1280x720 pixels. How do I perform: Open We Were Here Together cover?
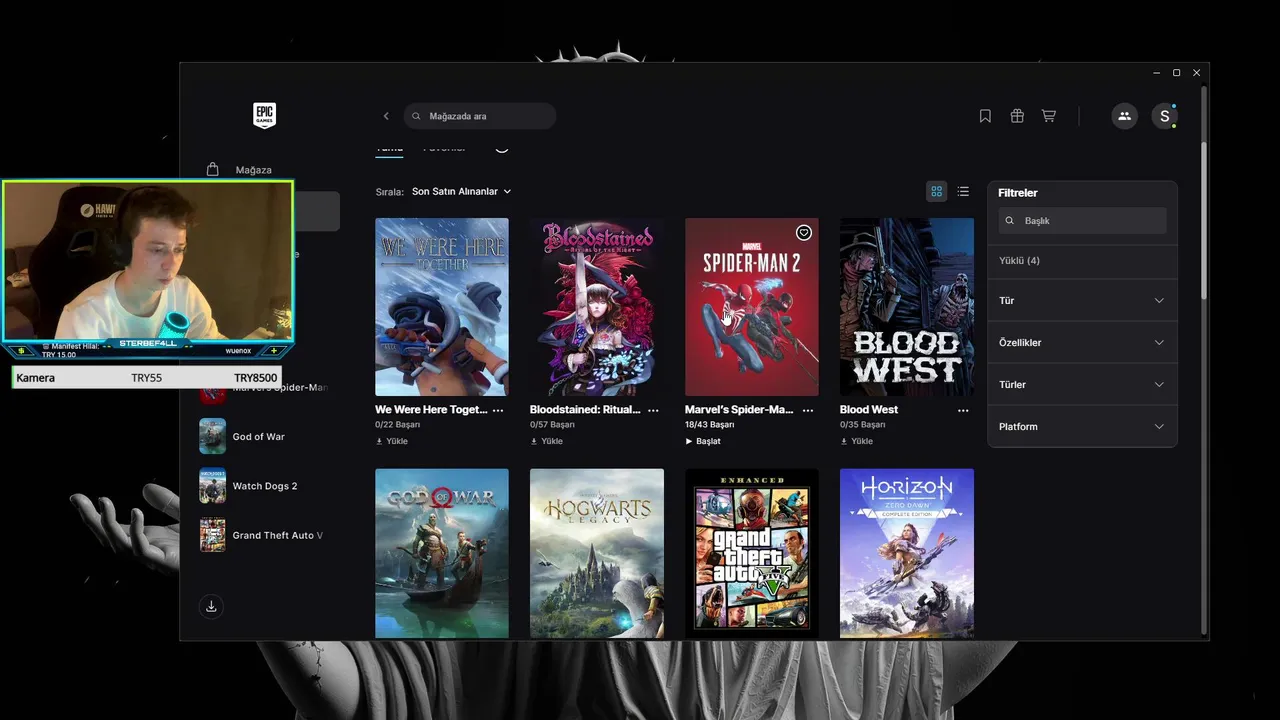point(442,307)
